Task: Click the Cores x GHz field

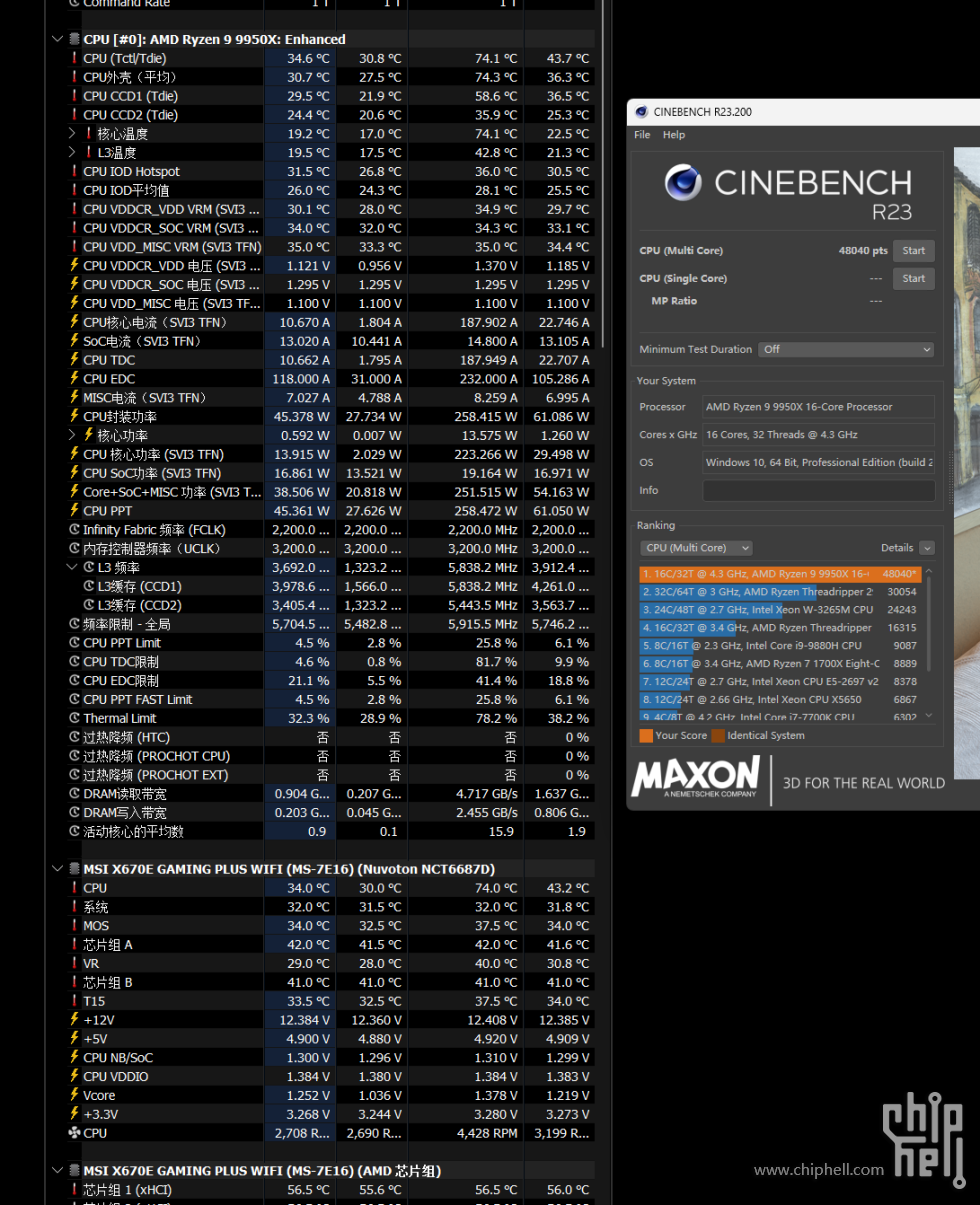Action: (x=819, y=435)
